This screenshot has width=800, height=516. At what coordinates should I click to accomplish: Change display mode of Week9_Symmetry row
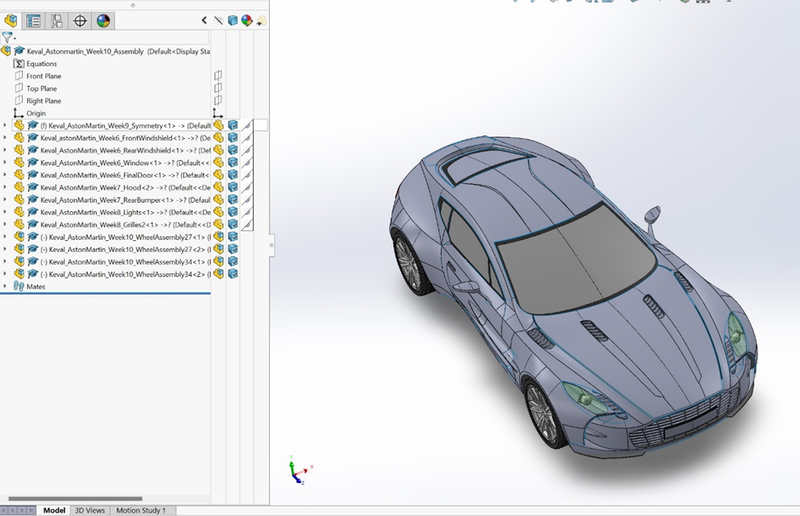(233, 125)
